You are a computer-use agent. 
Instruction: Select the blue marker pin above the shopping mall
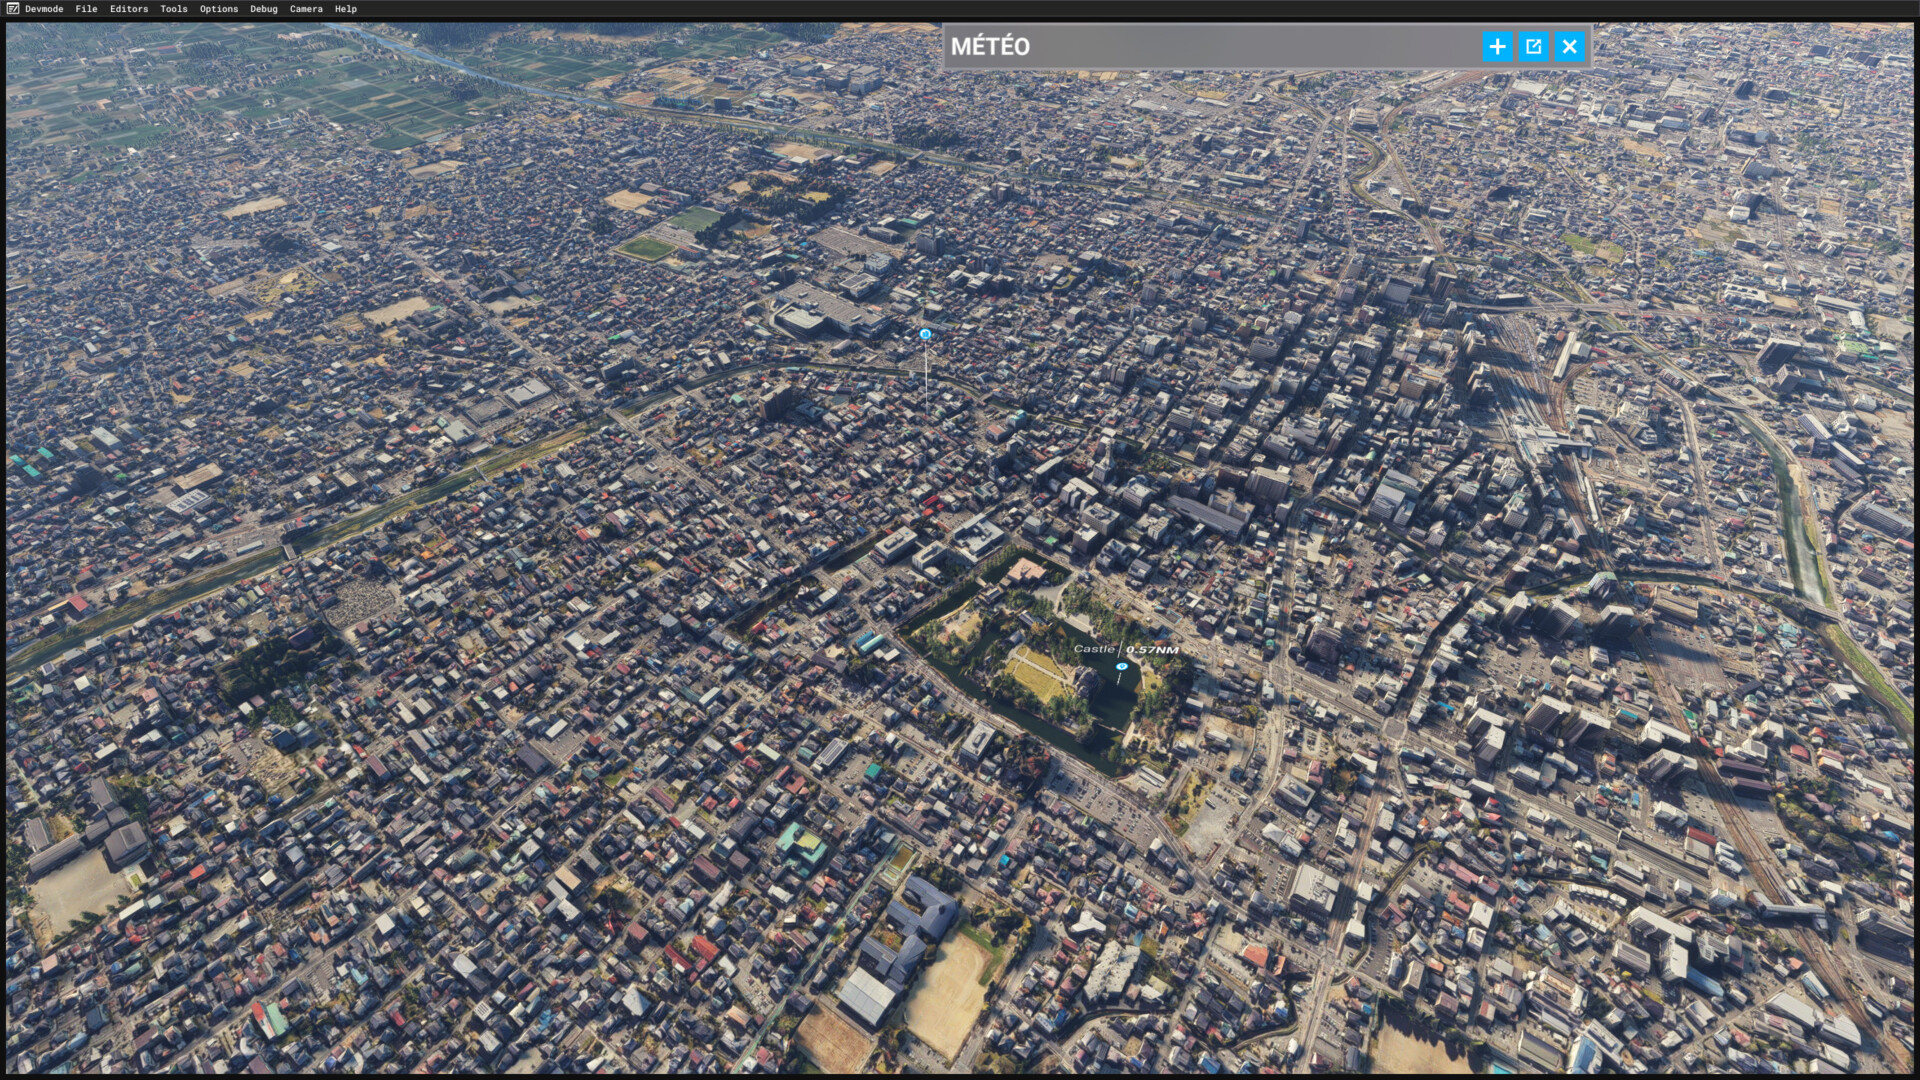point(925,334)
